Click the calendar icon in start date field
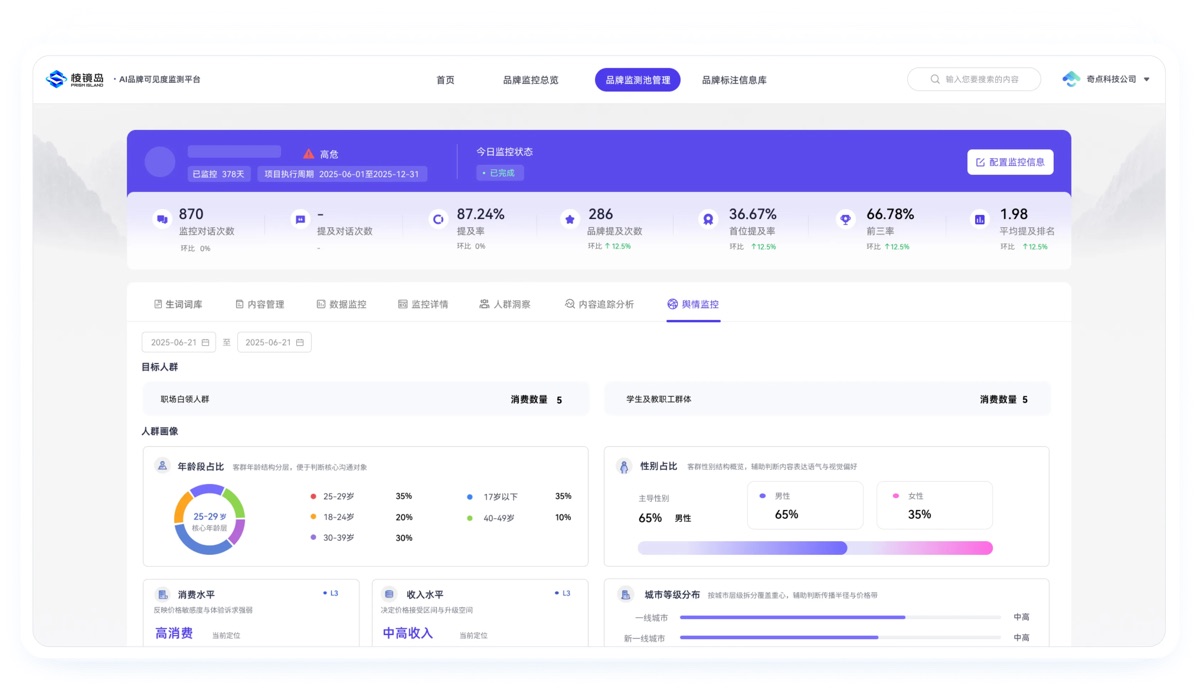This screenshot has height=689, width=1200. (205, 342)
